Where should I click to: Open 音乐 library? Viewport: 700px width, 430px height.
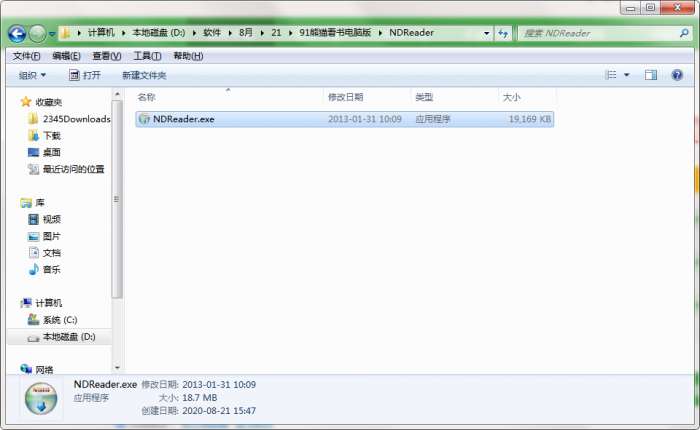52,270
